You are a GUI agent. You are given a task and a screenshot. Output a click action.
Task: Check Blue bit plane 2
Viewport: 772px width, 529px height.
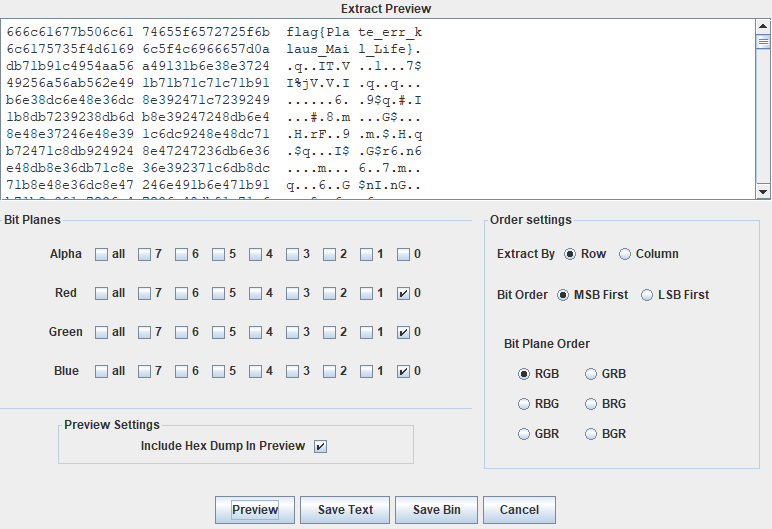pos(329,371)
